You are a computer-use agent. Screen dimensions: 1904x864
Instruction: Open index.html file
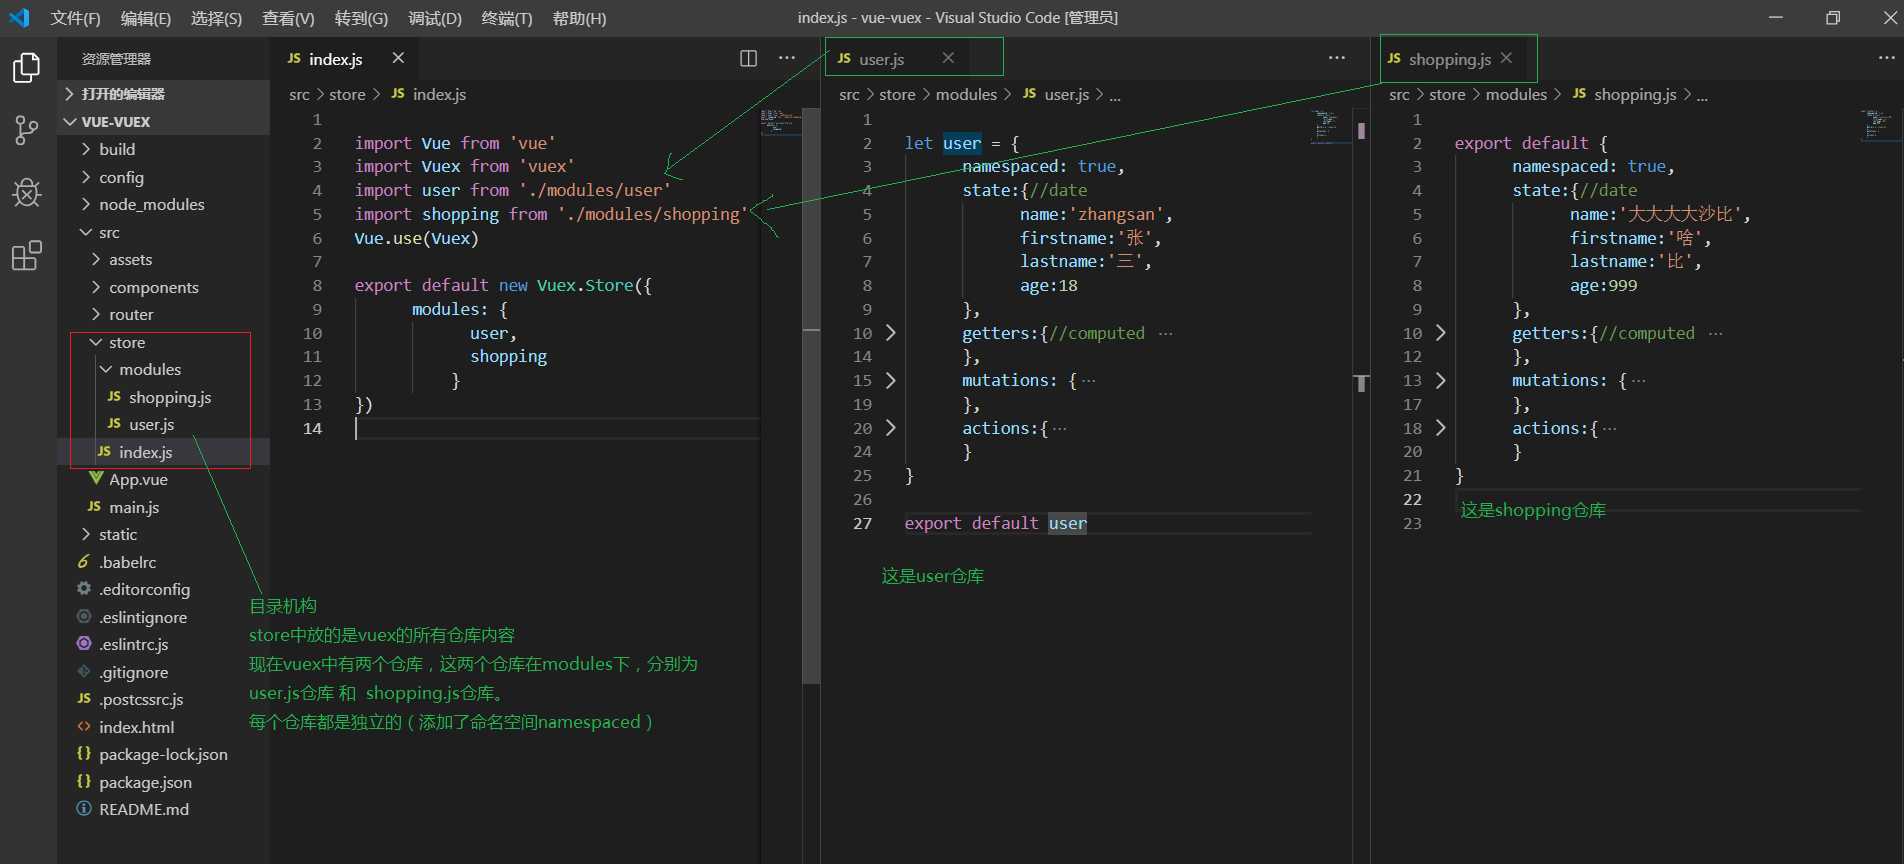pos(164,727)
